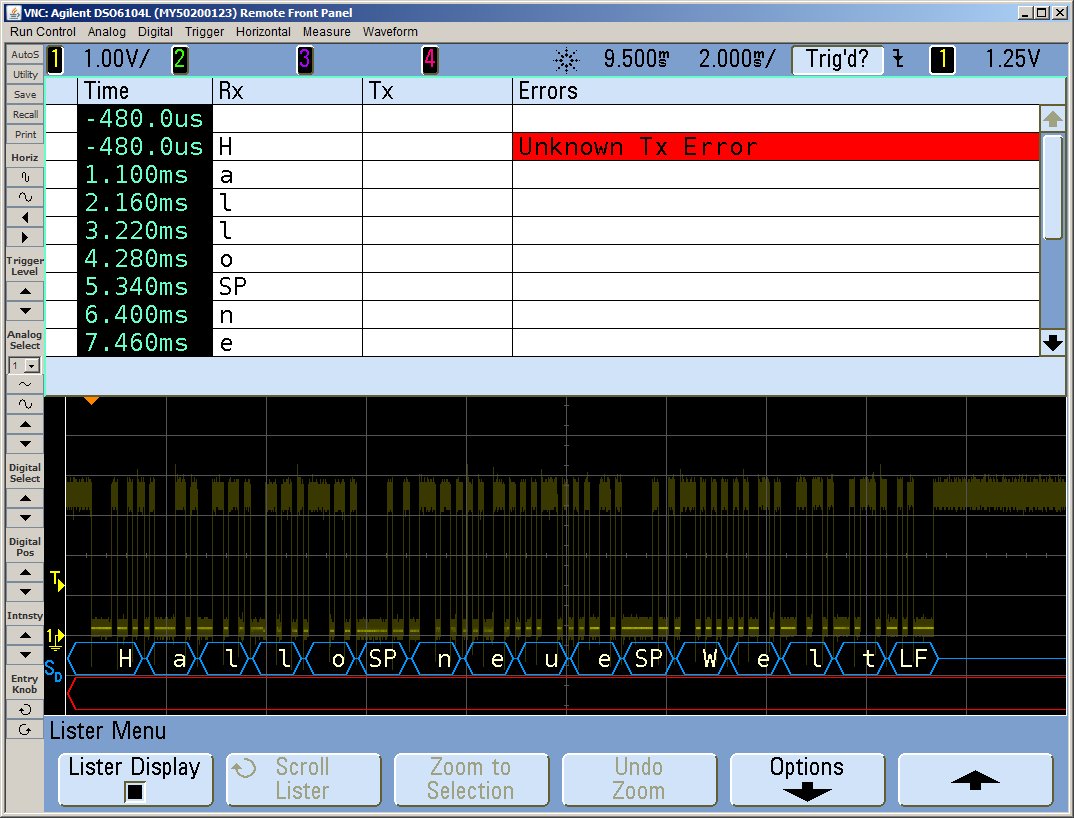The height and width of the screenshot is (818, 1074).
Task: Click the AutoS autoscale button
Action: point(25,54)
